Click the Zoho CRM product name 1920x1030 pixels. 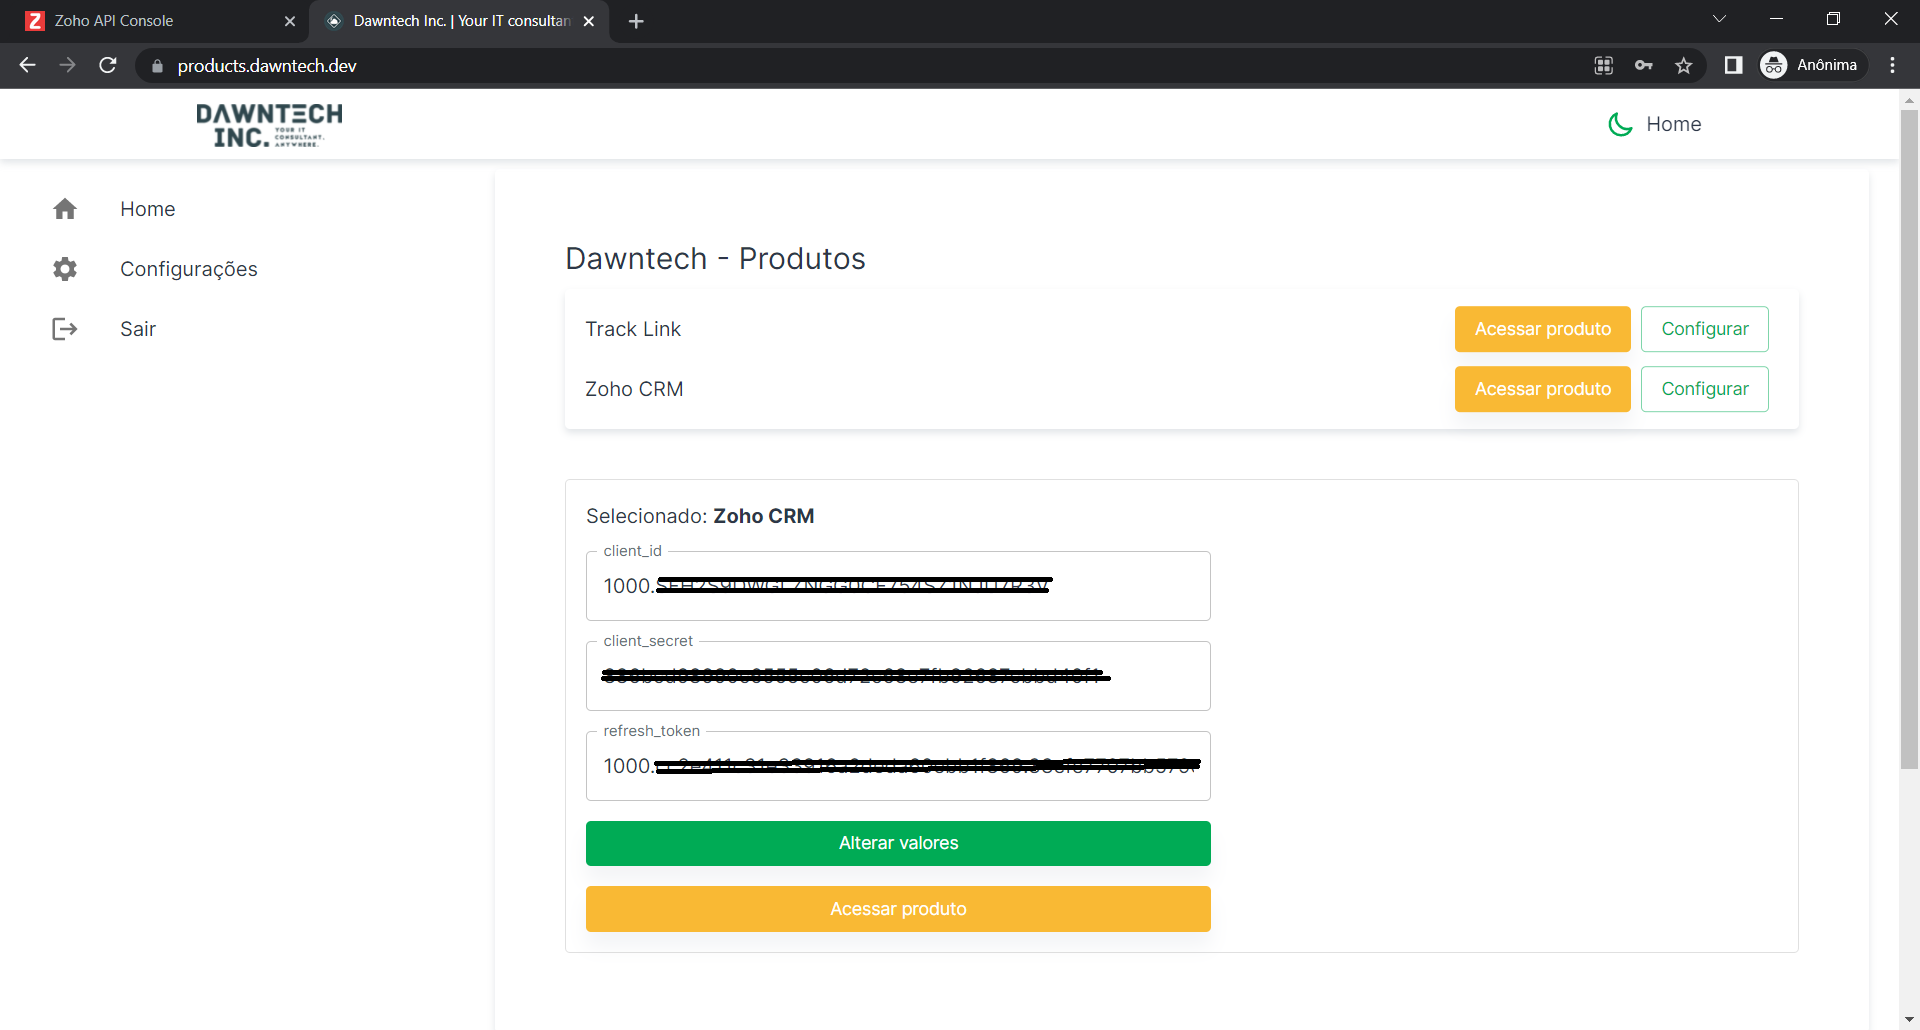[x=634, y=389]
